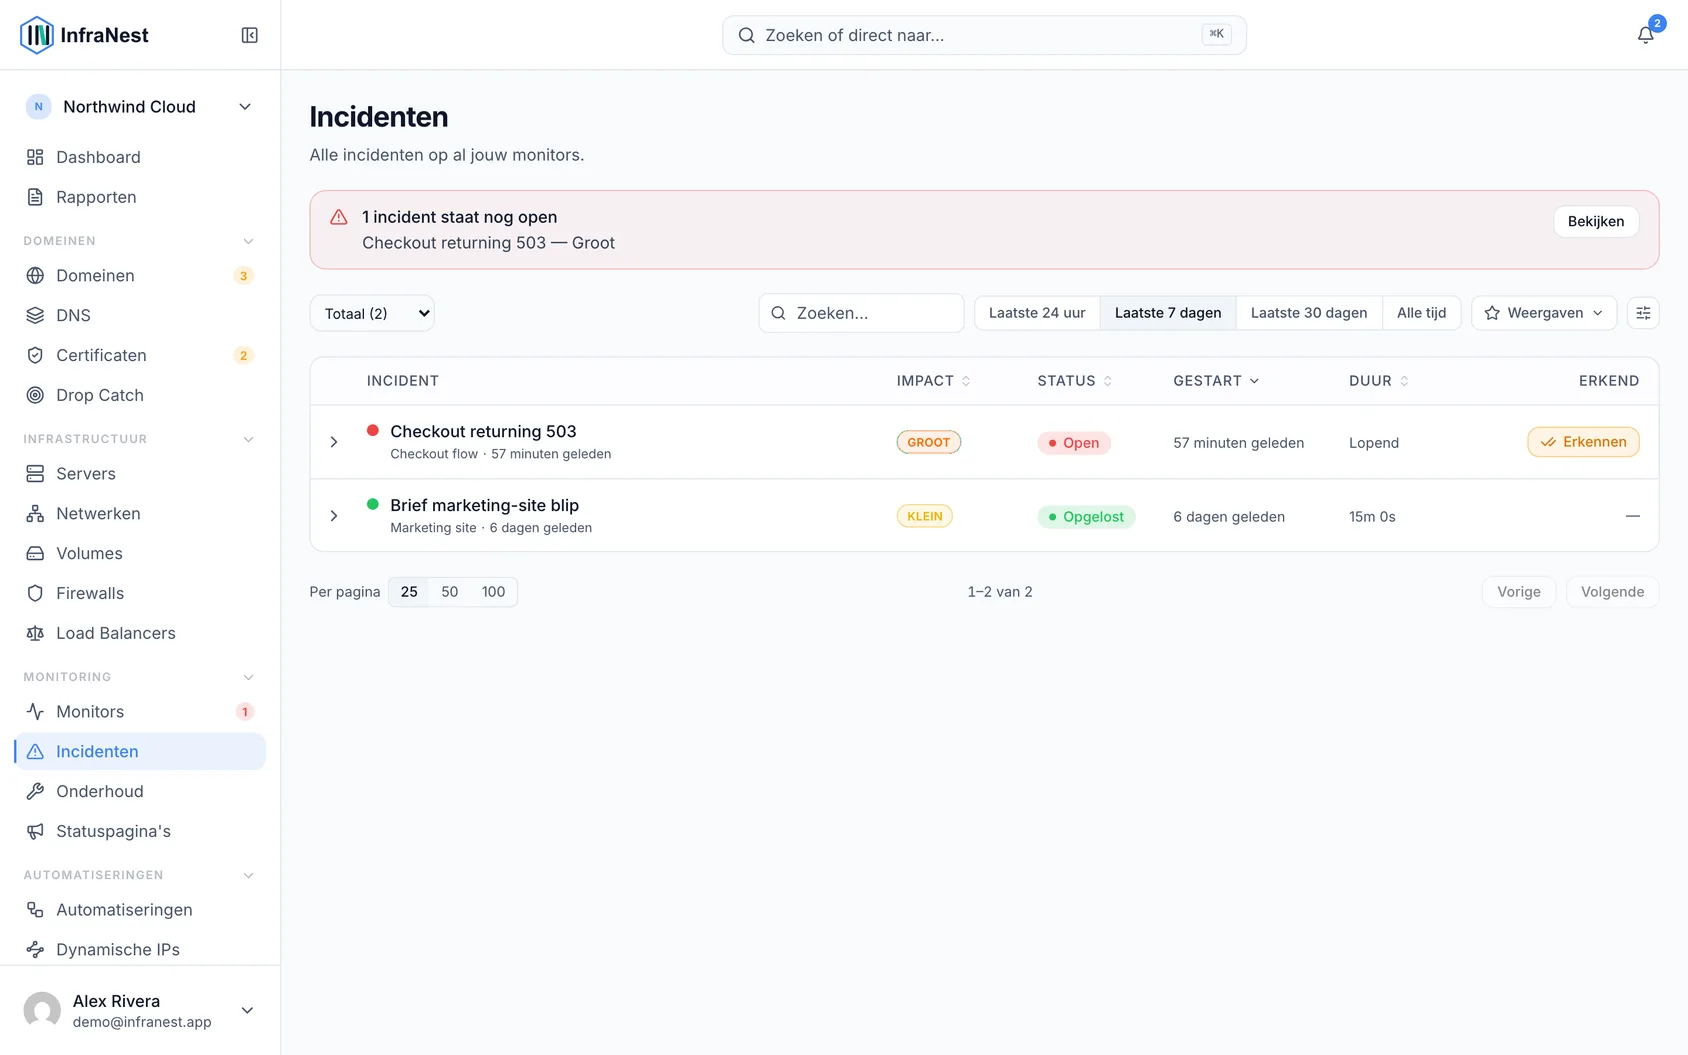1688x1055 pixels.
Task: Collapse the DOMEINEN section
Action: (x=248, y=241)
